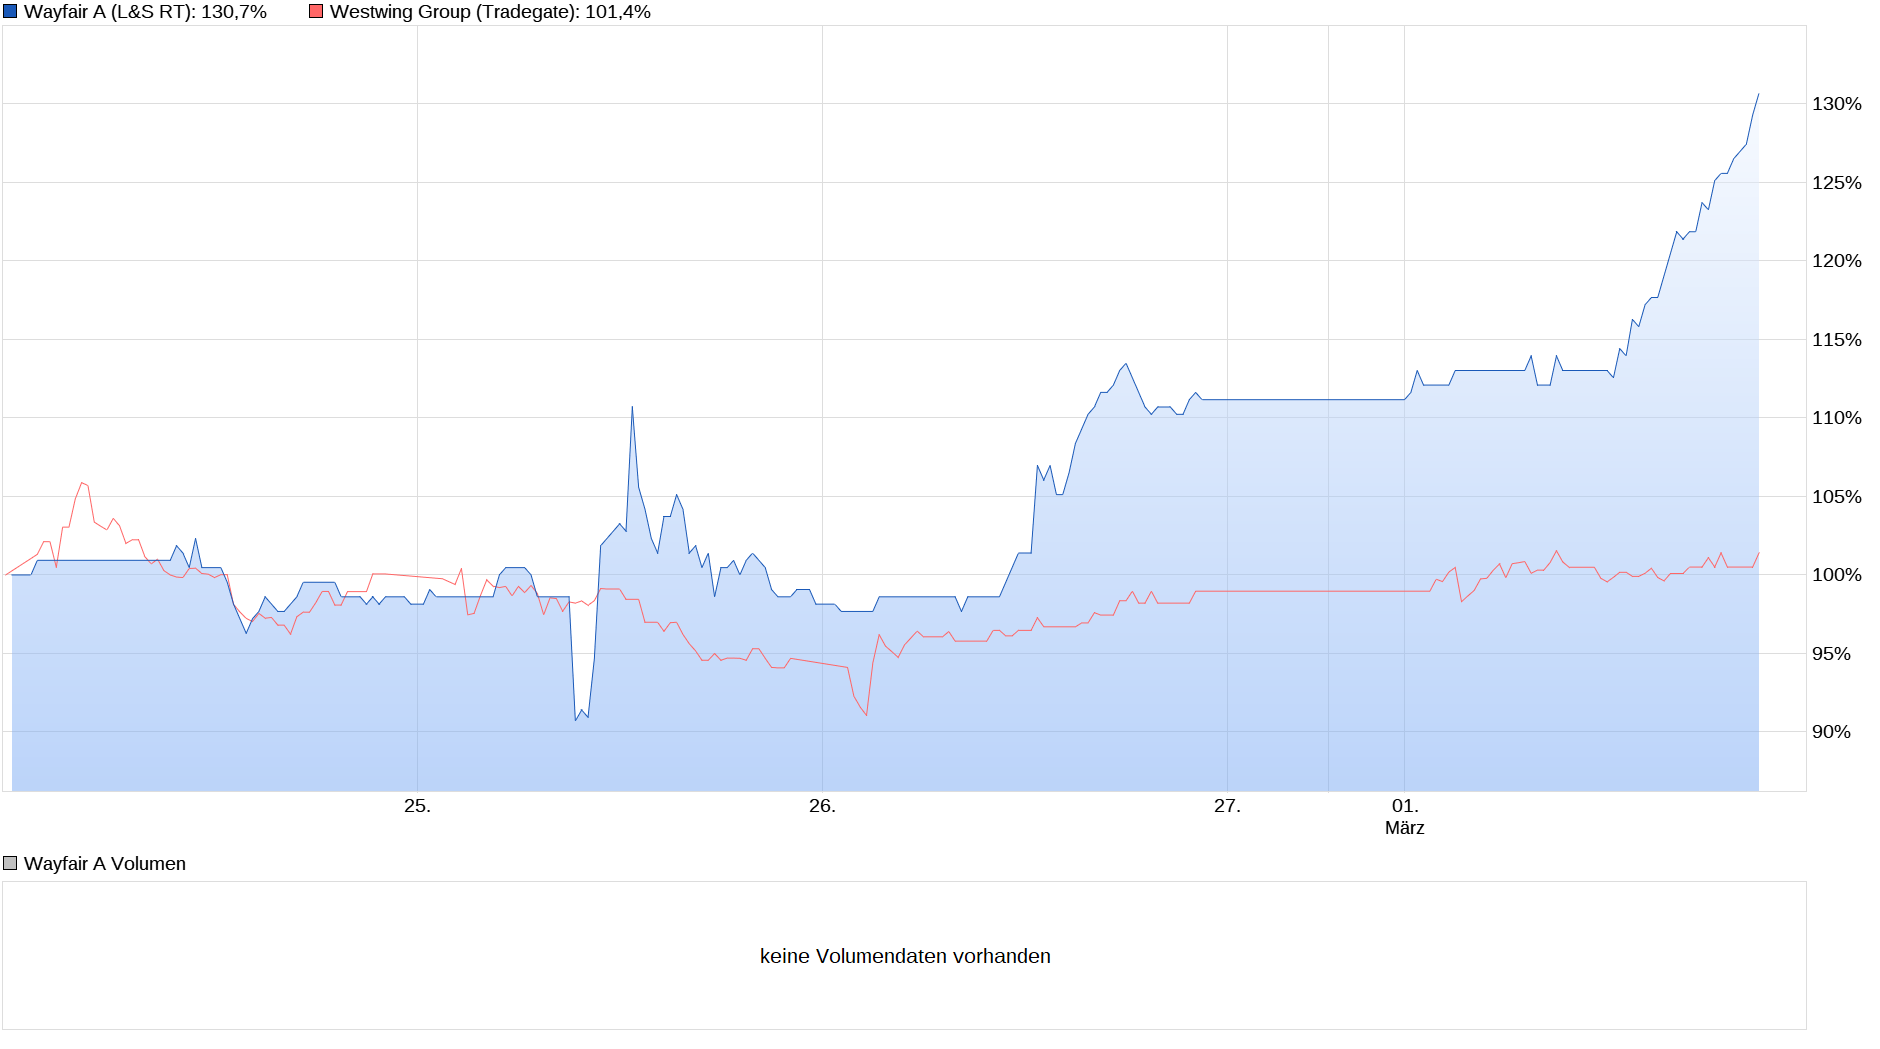The width and height of the screenshot is (1880, 1049).
Task: Click the 90% y-axis label
Action: click(1831, 732)
